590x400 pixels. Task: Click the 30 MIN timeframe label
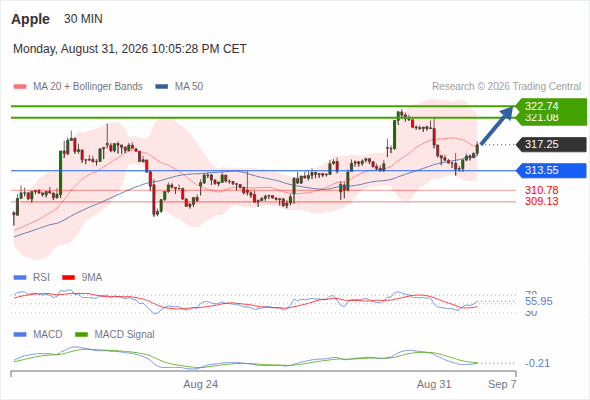83,19
